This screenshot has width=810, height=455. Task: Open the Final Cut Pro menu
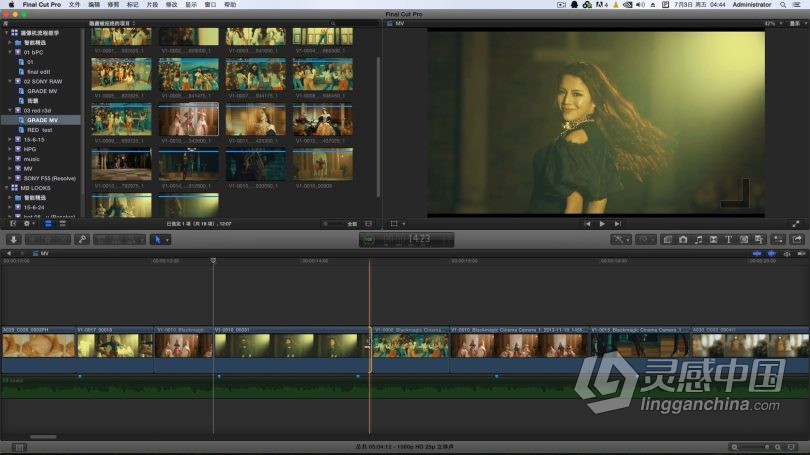coord(41,5)
